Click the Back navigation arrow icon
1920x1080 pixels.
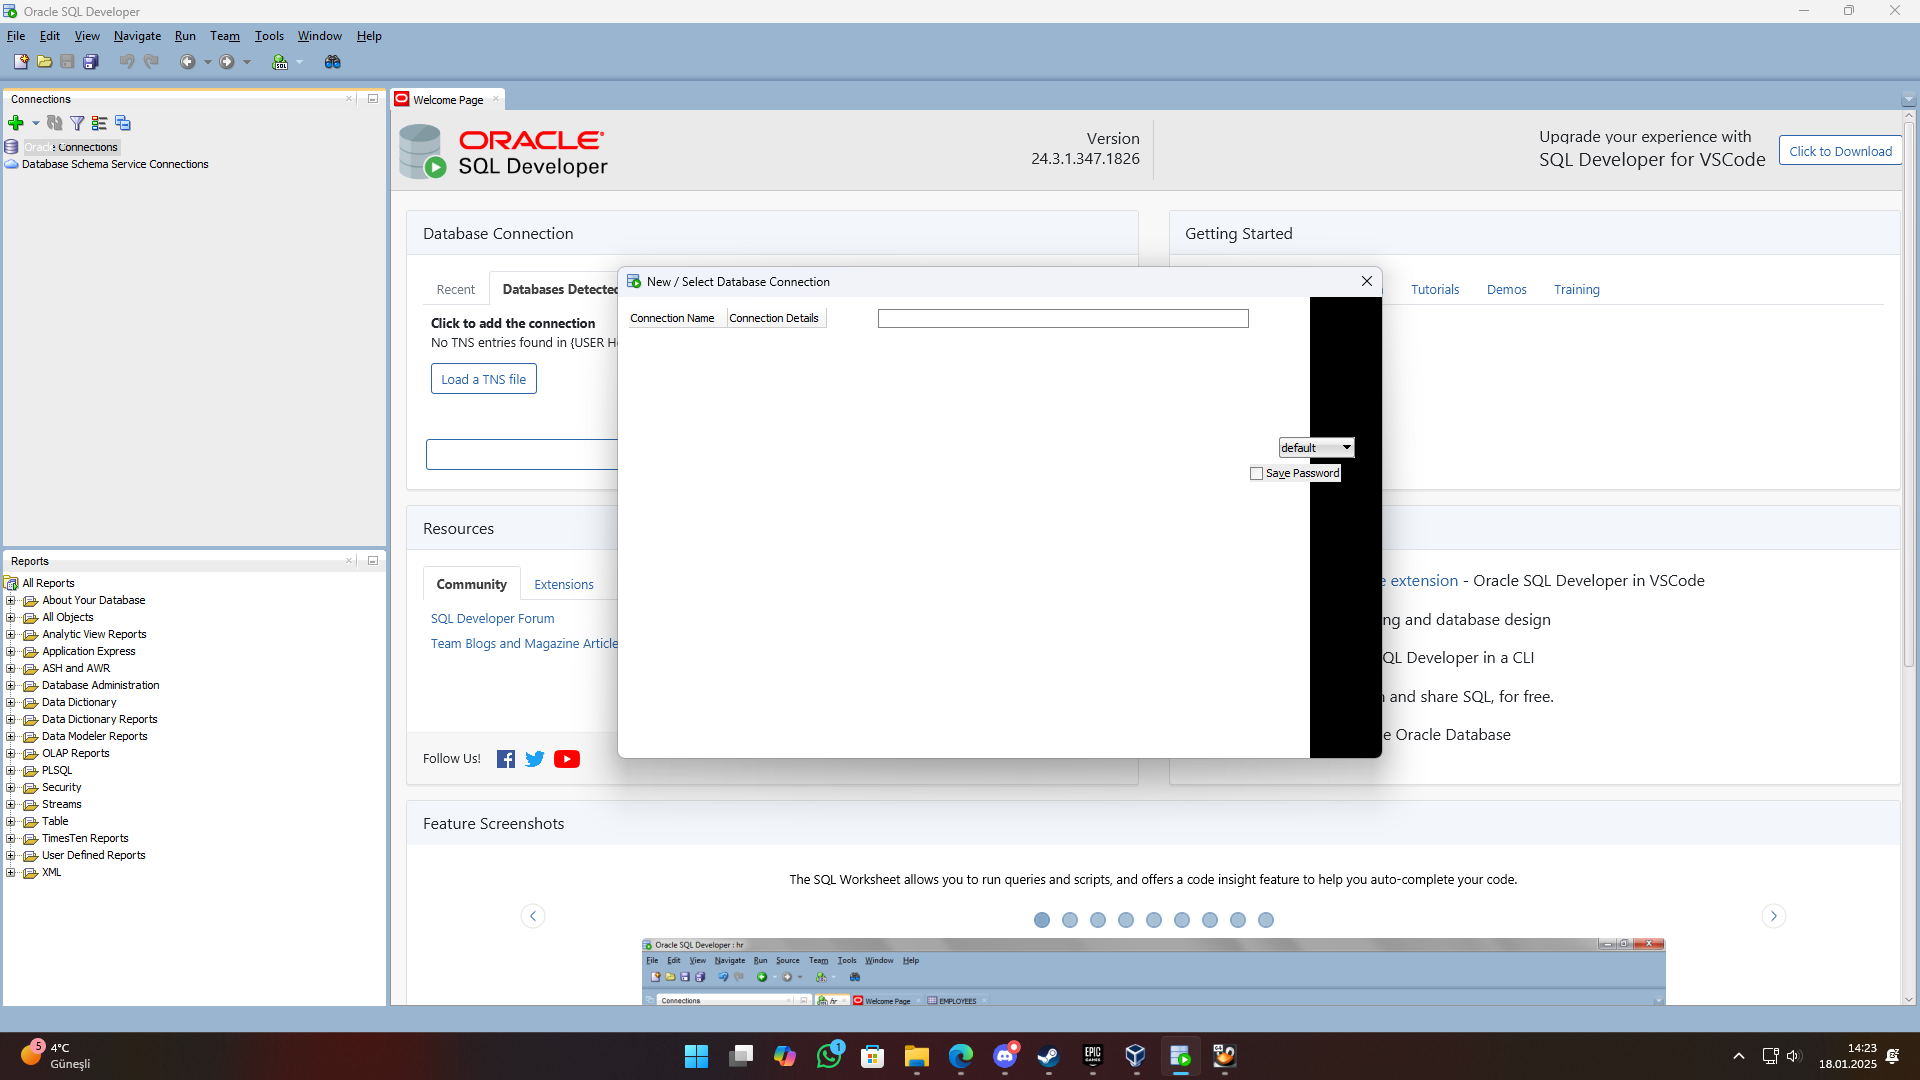point(187,62)
